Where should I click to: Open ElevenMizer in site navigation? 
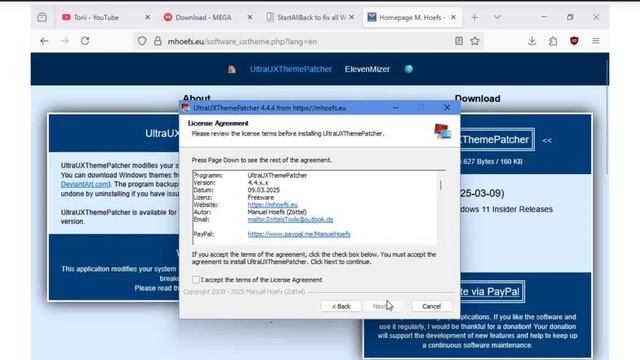click(367, 69)
